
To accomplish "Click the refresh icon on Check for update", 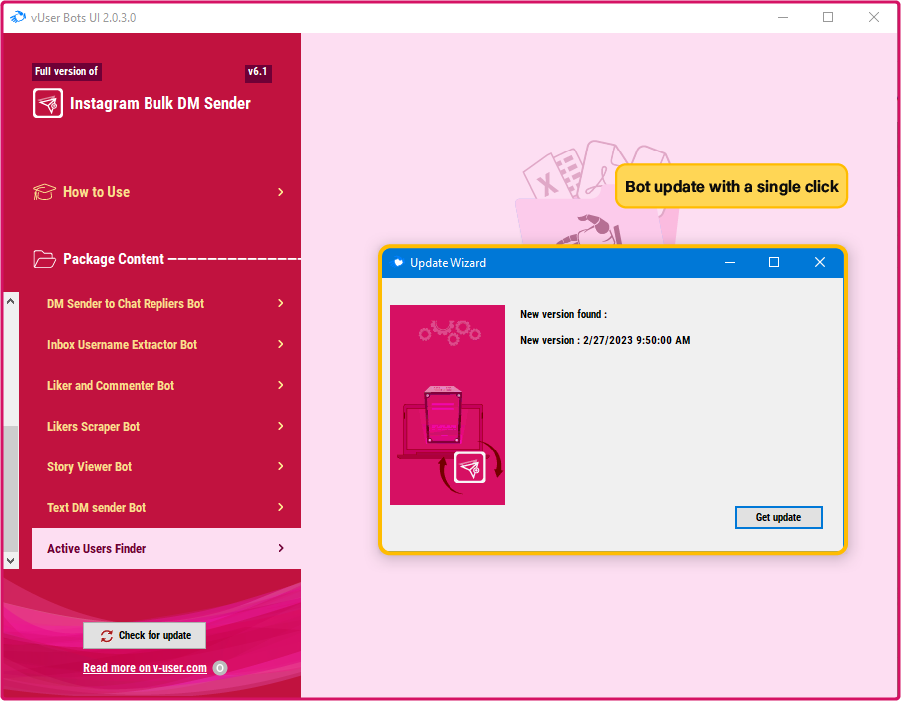I will [x=107, y=635].
